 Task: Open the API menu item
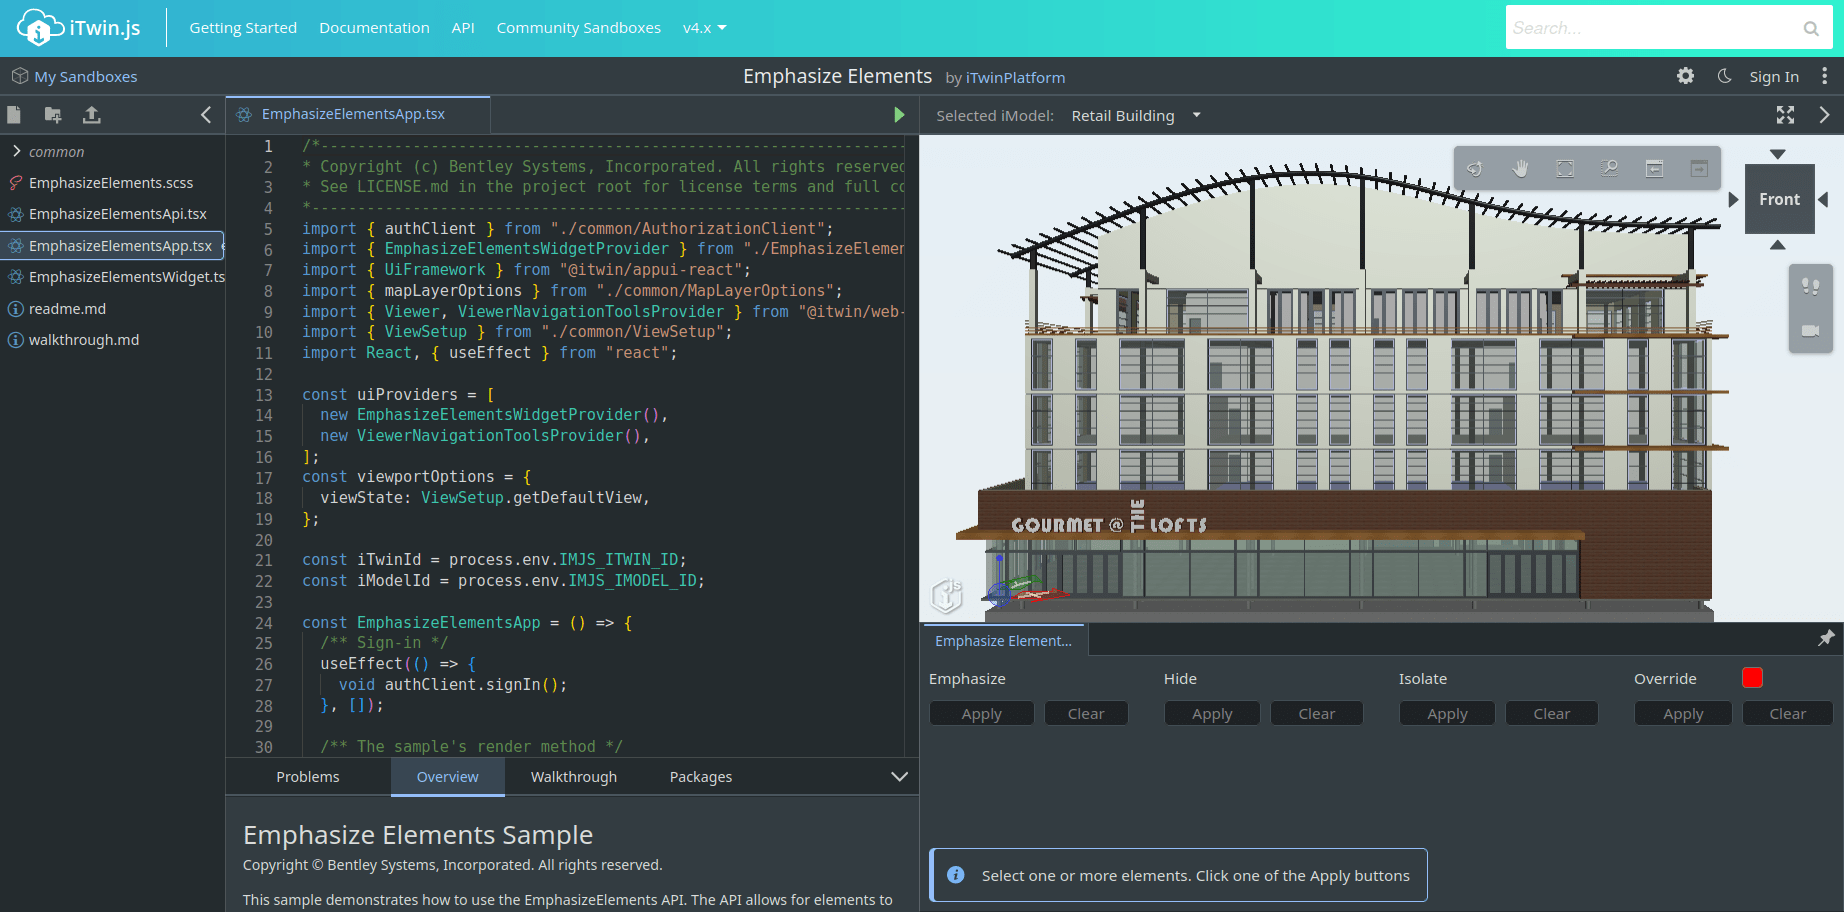pos(463,28)
